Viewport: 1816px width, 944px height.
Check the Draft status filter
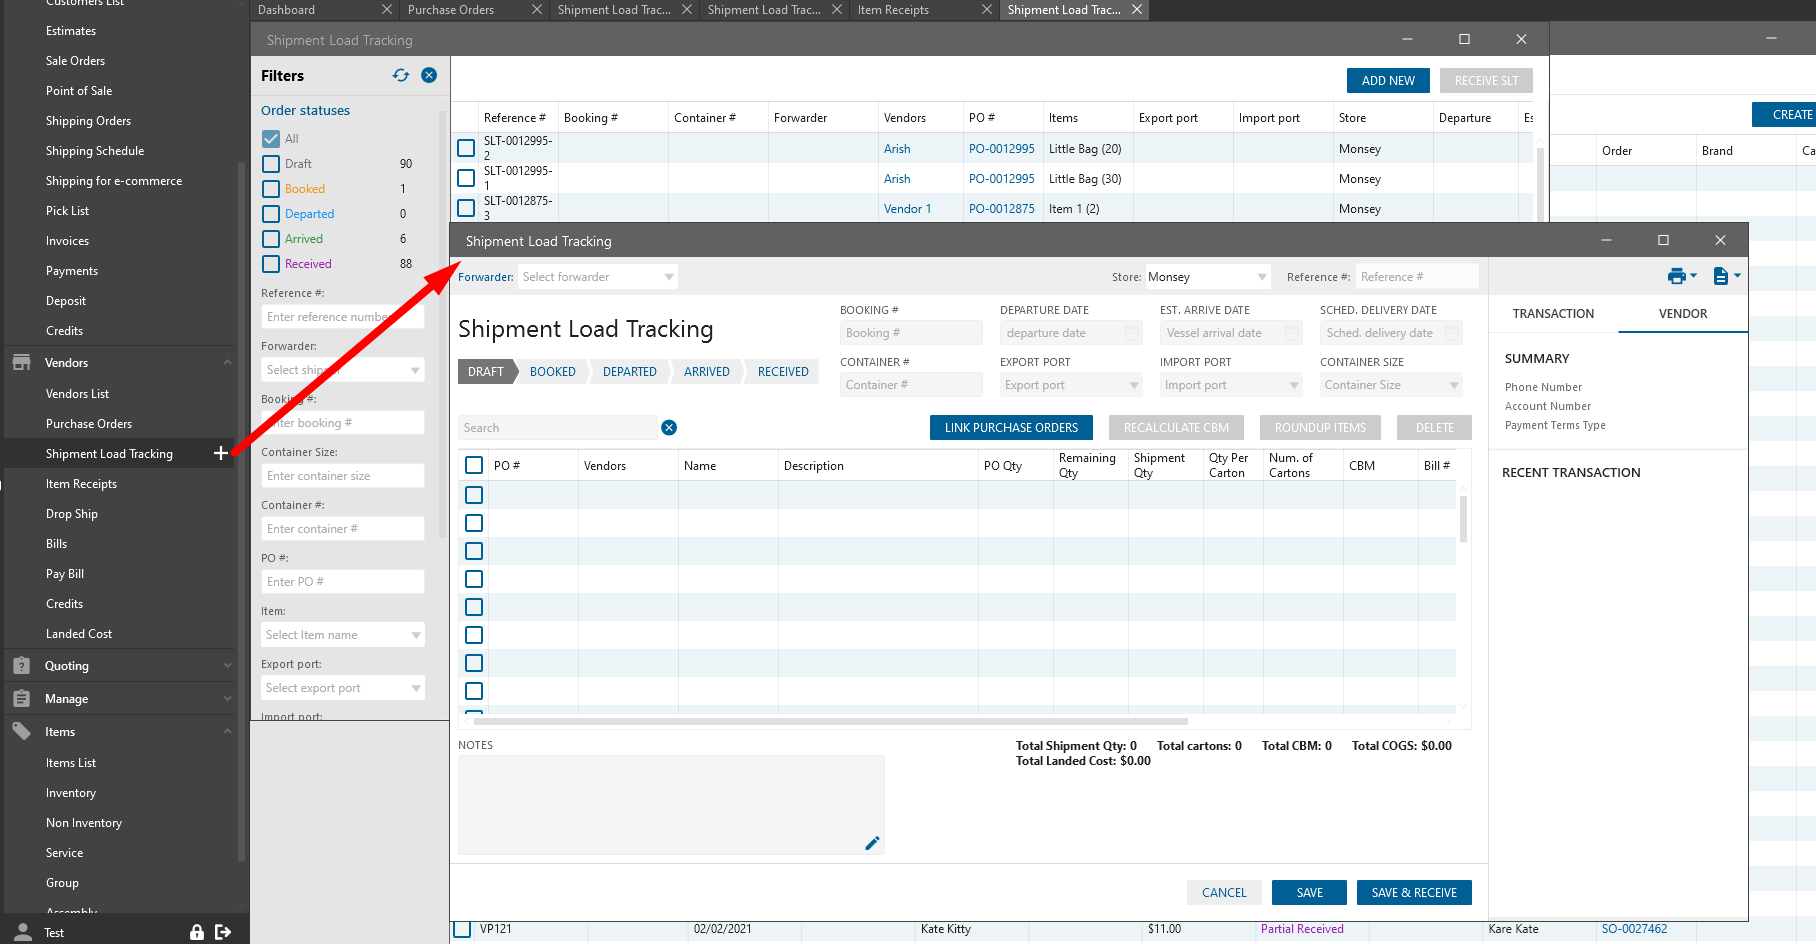tap(271, 164)
